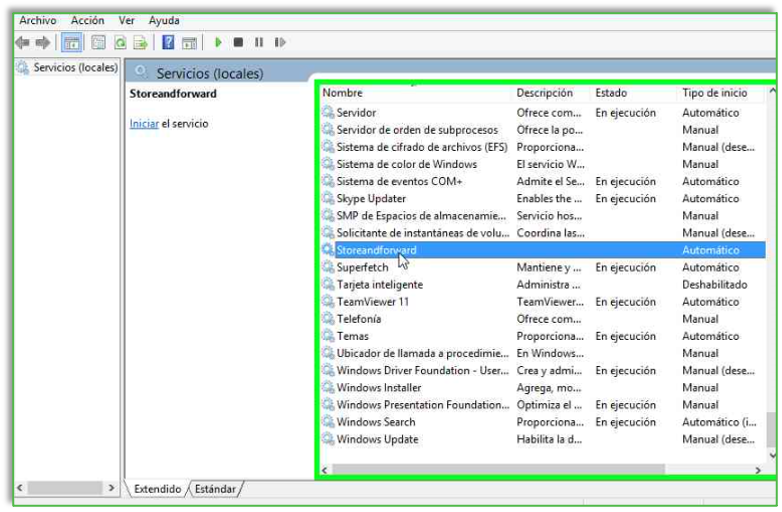Switch to the Estándar tab
The height and width of the screenshot is (512, 782).
215,489
